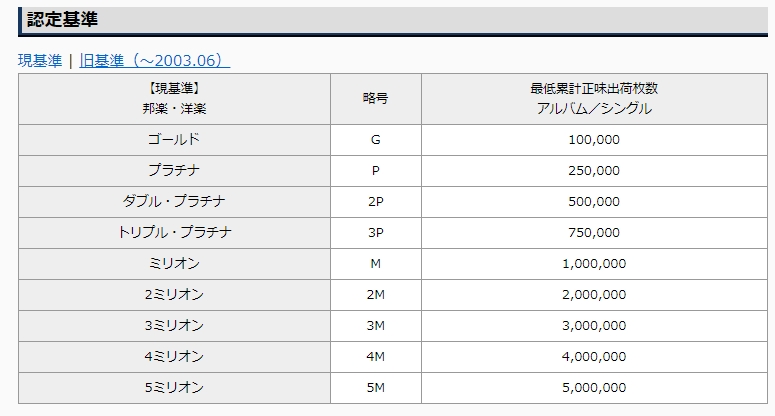Click the 5ミリオン row label

(174, 387)
